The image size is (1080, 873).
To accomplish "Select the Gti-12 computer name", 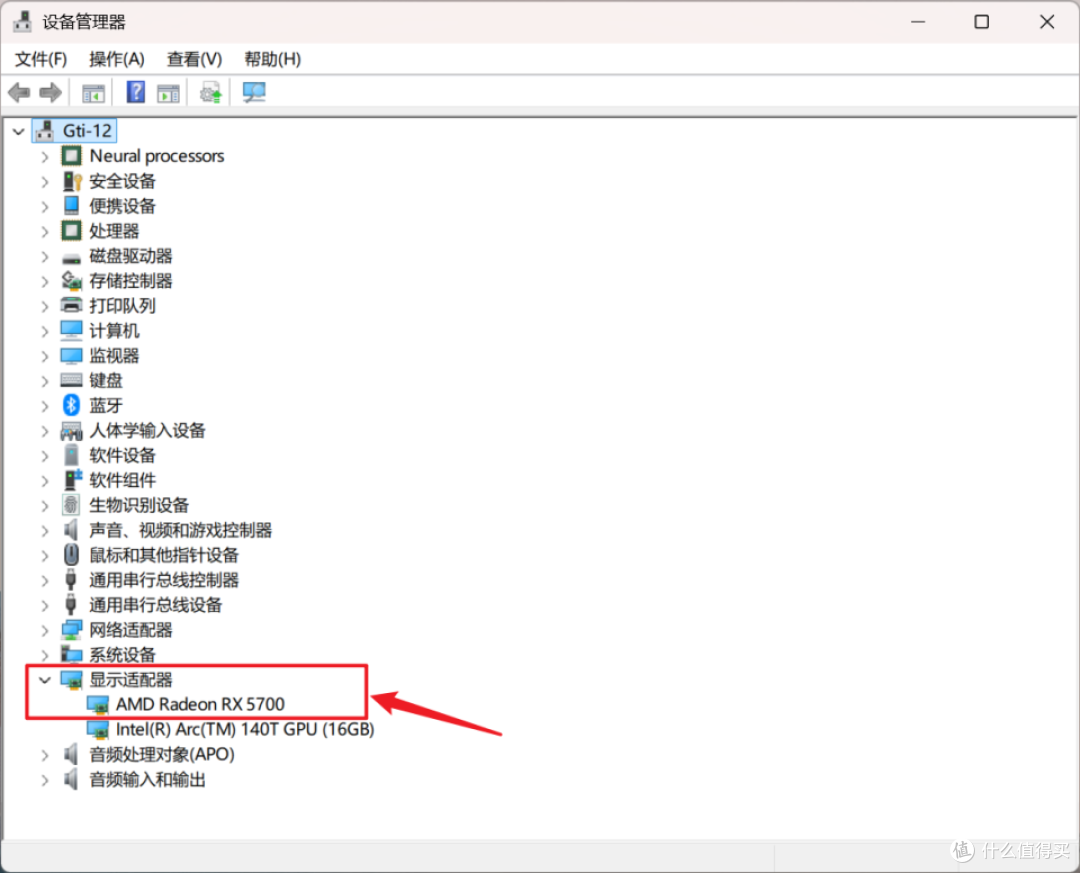I will (x=87, y=131).
